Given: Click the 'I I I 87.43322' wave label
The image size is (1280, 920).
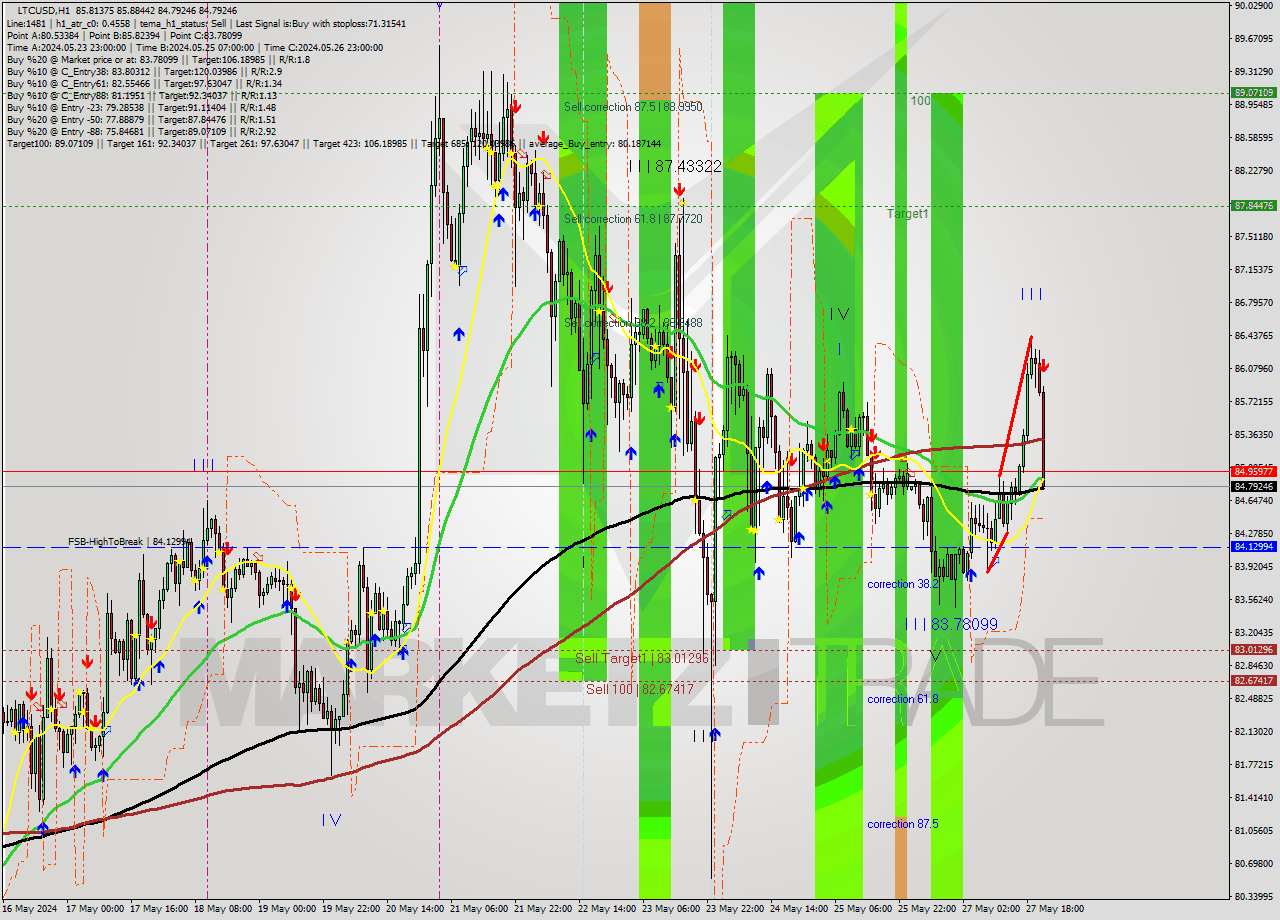Looking at the screenshot, I should [x=675, y=166].
